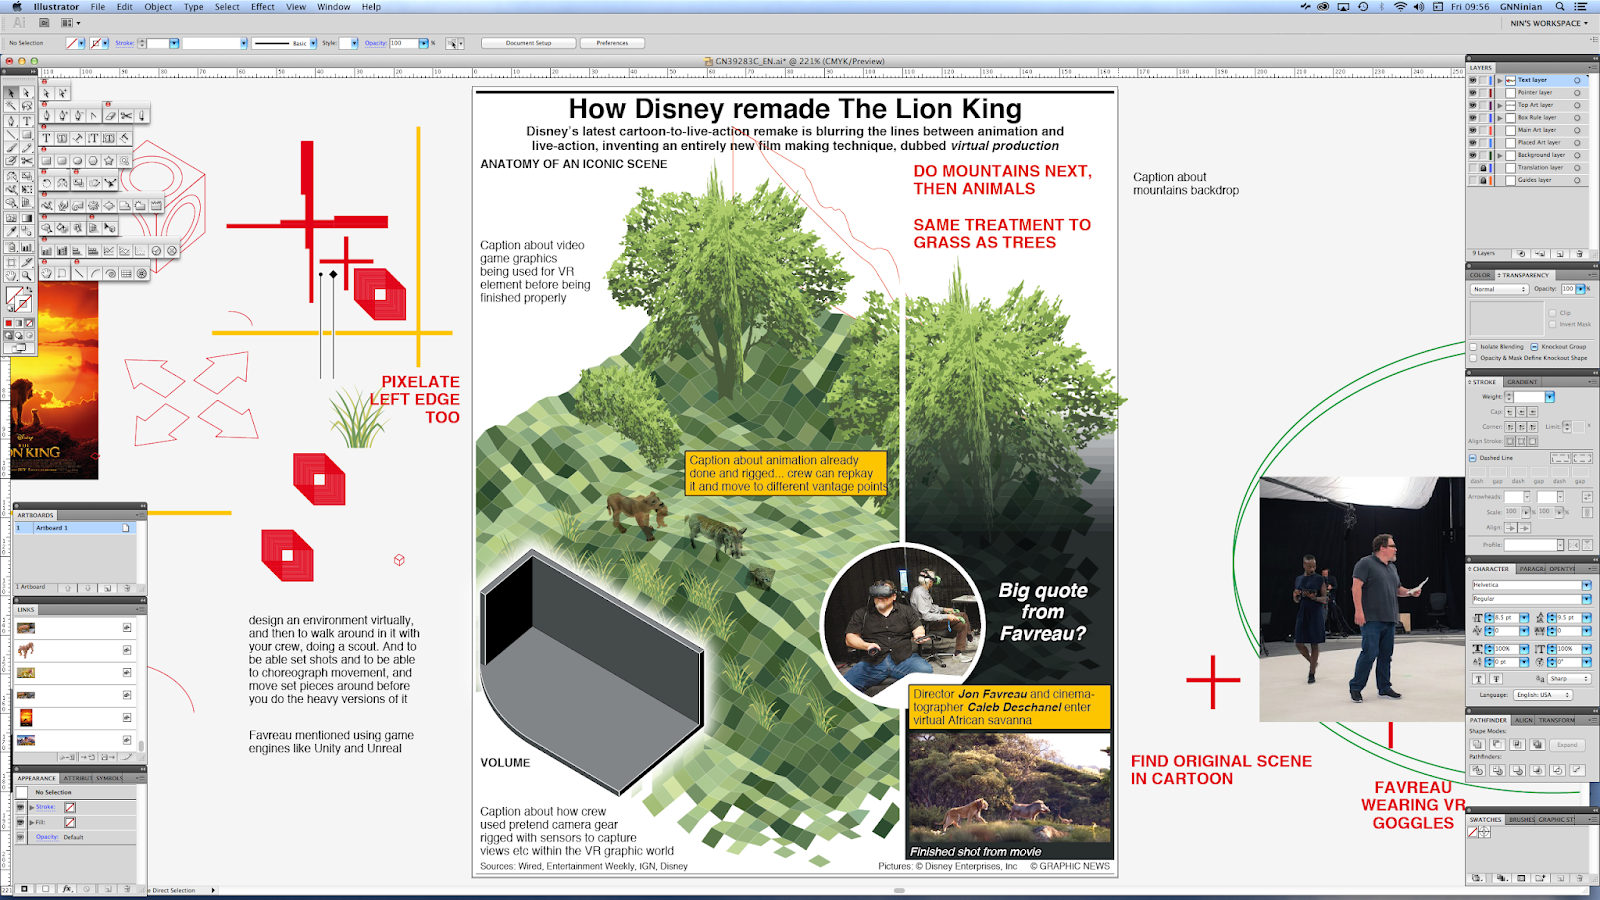This screenshot has height=900, width=1600.
Task: Select the Radar Graph tool
Action: point(172,250)
